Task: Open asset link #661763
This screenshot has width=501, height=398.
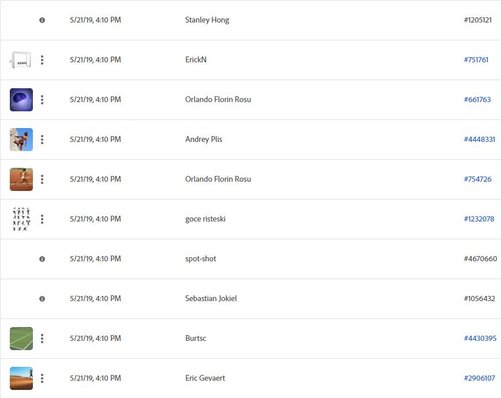Action: 477,99
